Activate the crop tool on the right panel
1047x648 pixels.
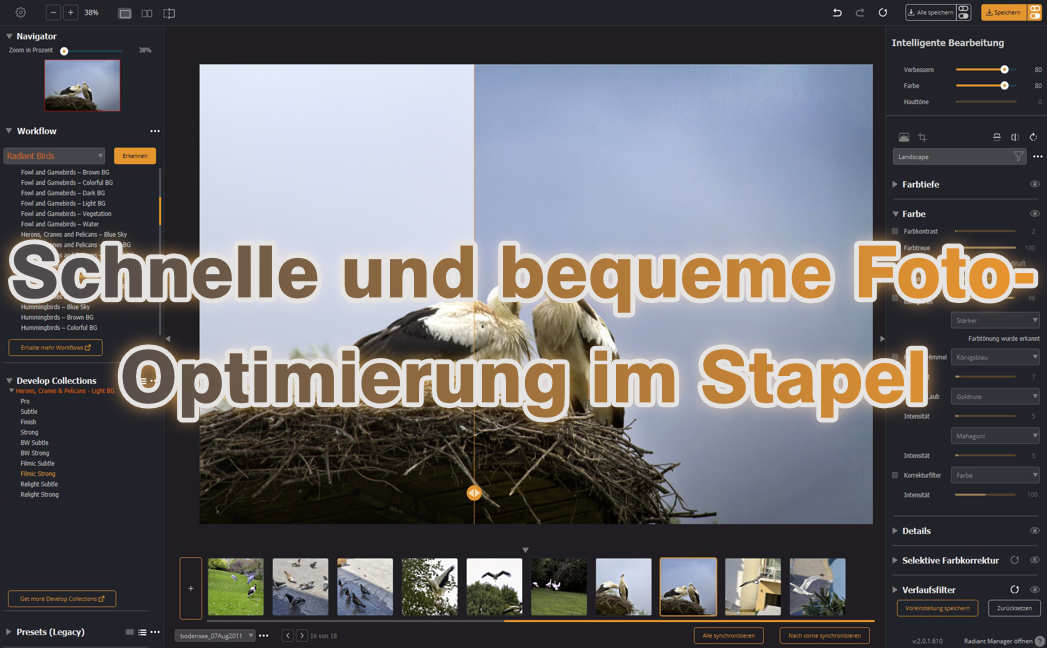[924, 137]
